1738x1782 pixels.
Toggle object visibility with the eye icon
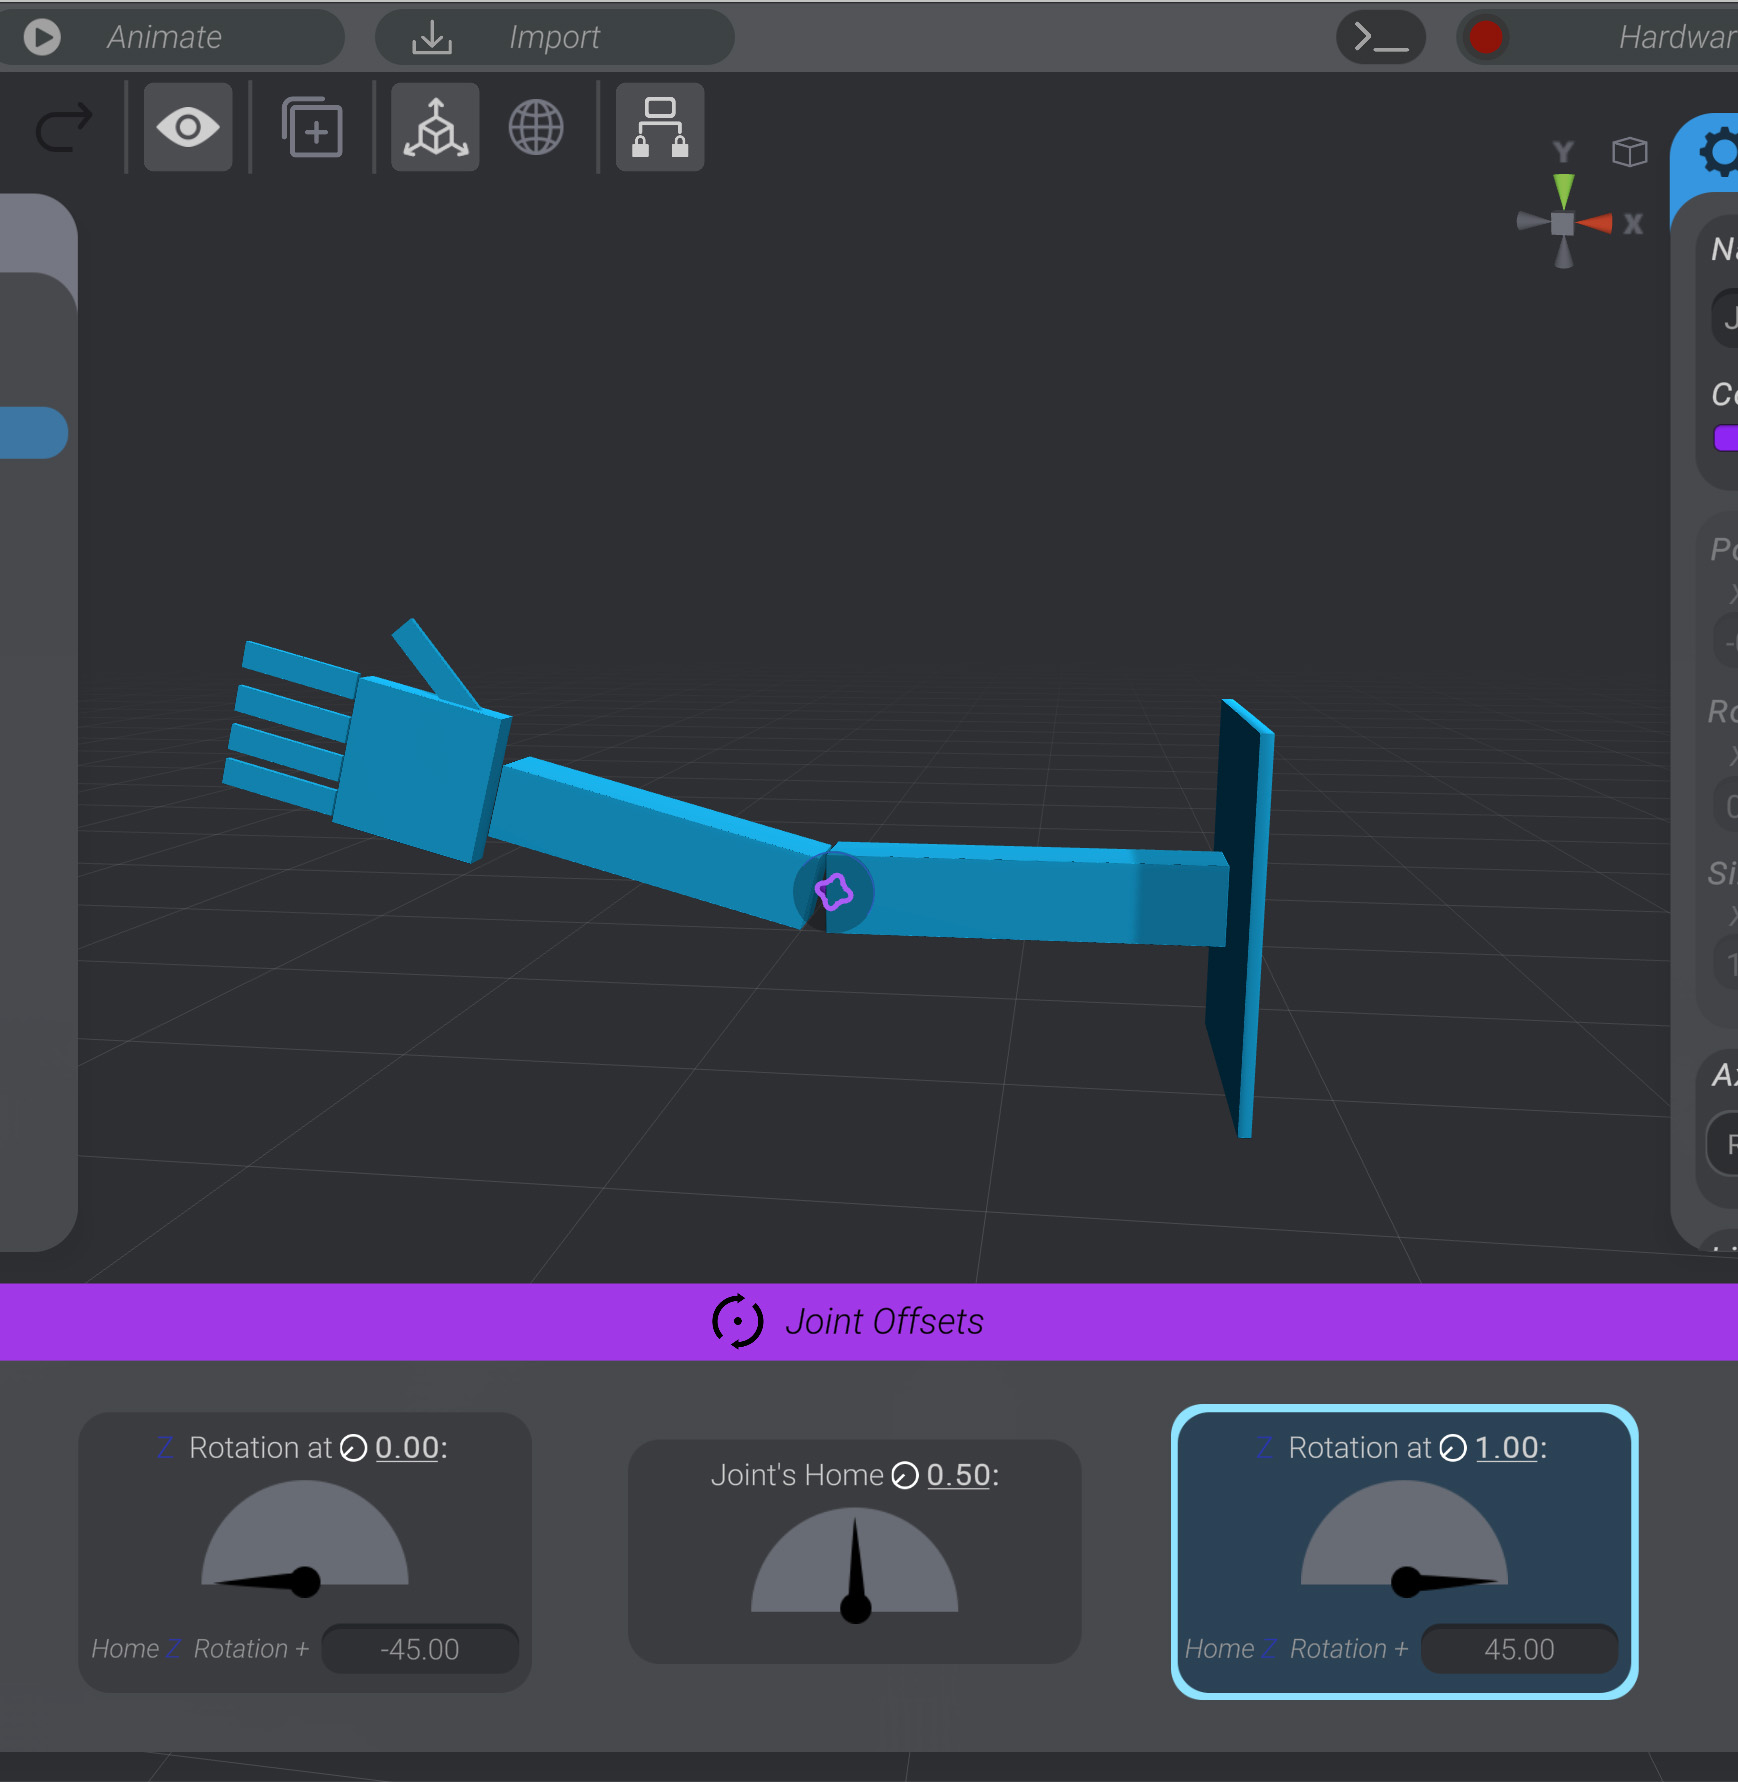[187, 127]
